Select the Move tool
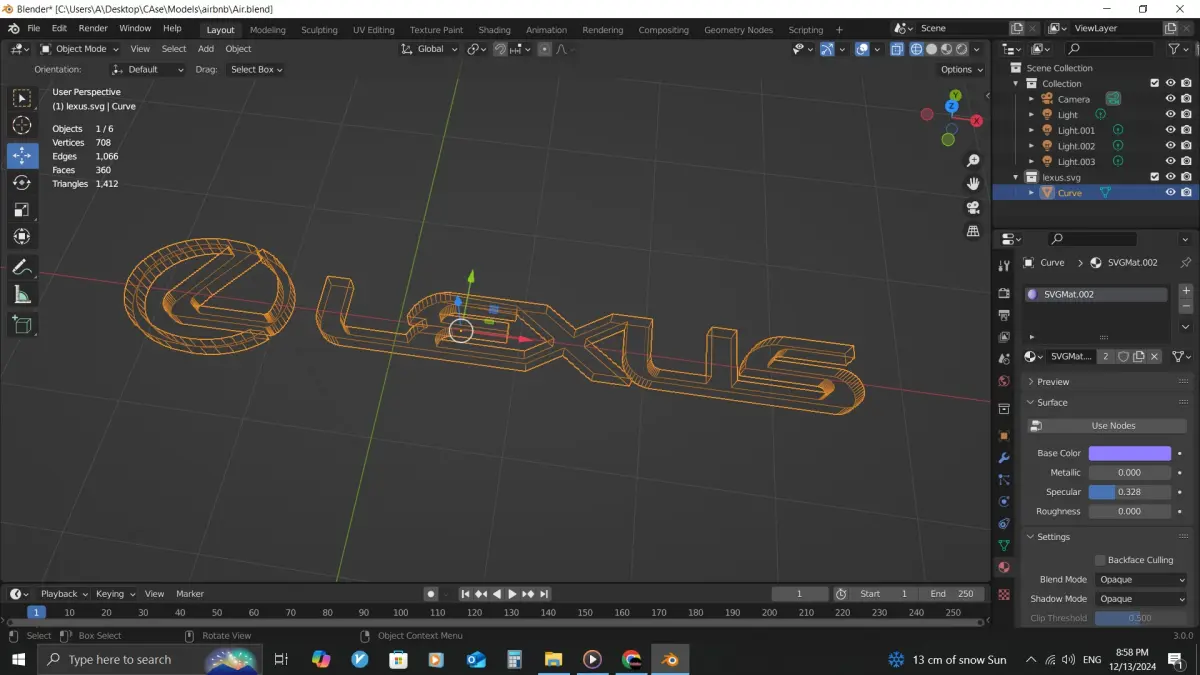Image resolution: width=1200 pixels, height=675 pixels. tap(22, 156)
